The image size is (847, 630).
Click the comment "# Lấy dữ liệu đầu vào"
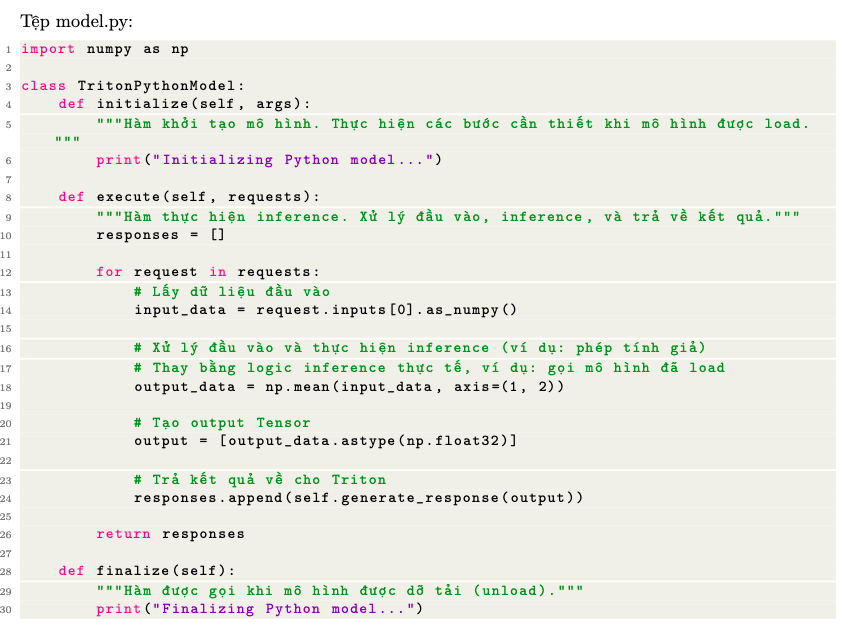(232, 292)
